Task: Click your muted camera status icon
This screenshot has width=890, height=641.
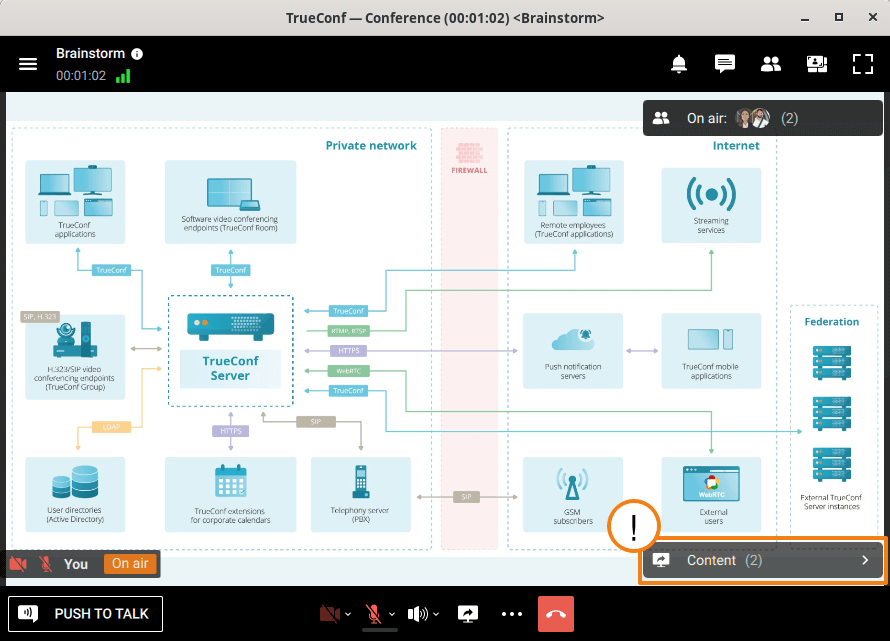Action: 18,564
